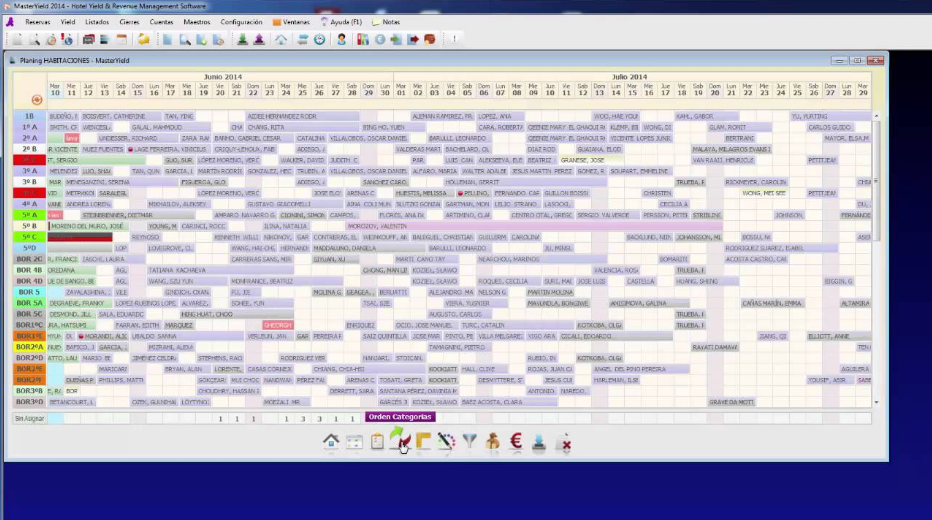
Task: Click the red X delete dock icon
Action: click(565, 443)
